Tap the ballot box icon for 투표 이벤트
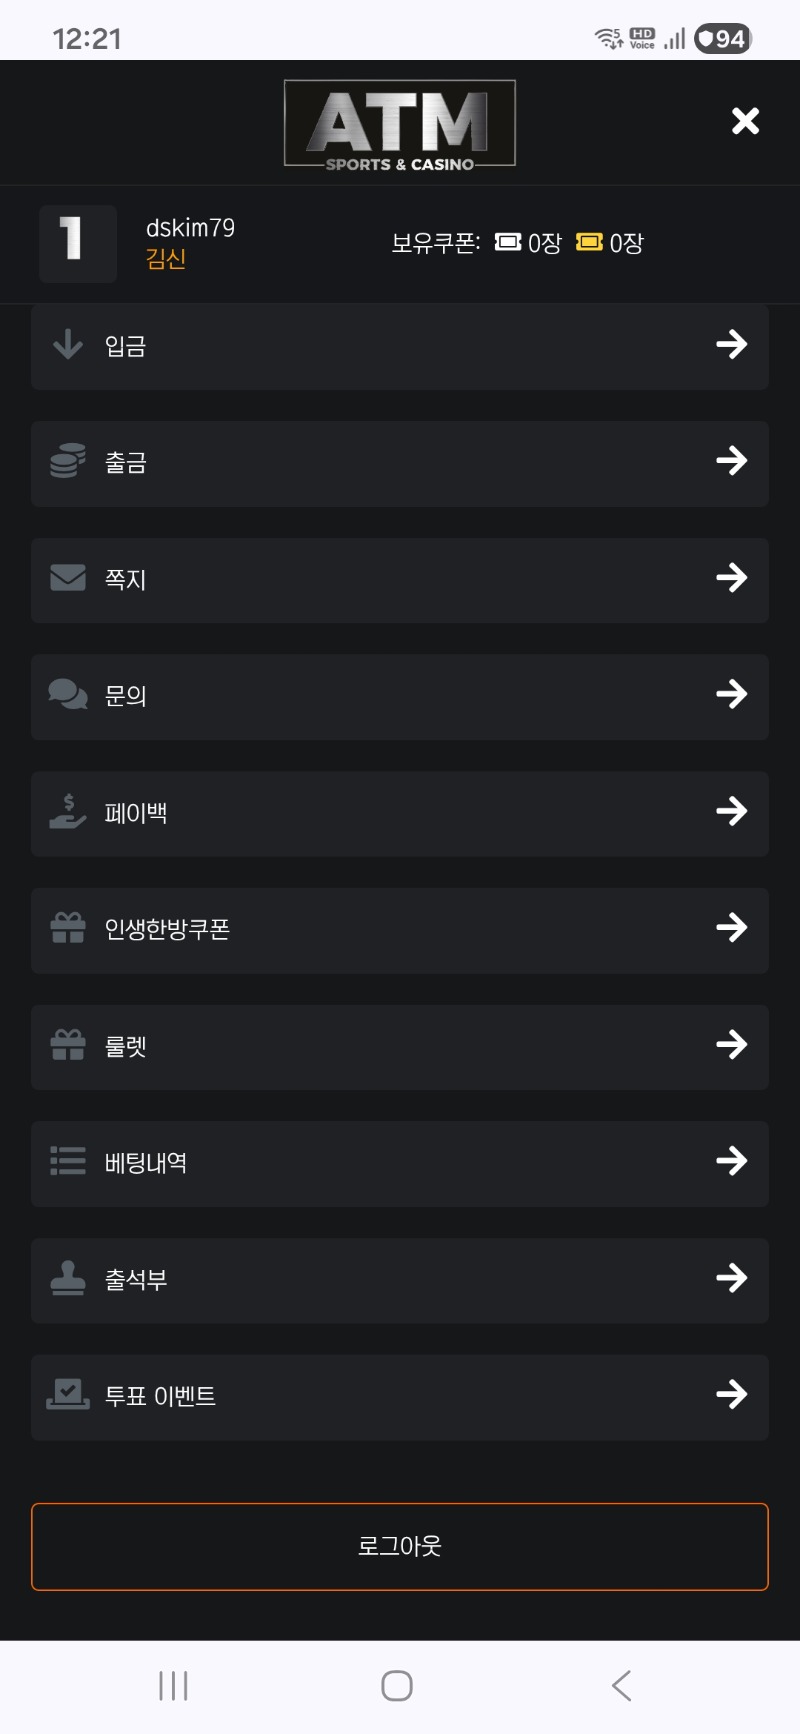800x1734 pixels. tap(68, 1394)
